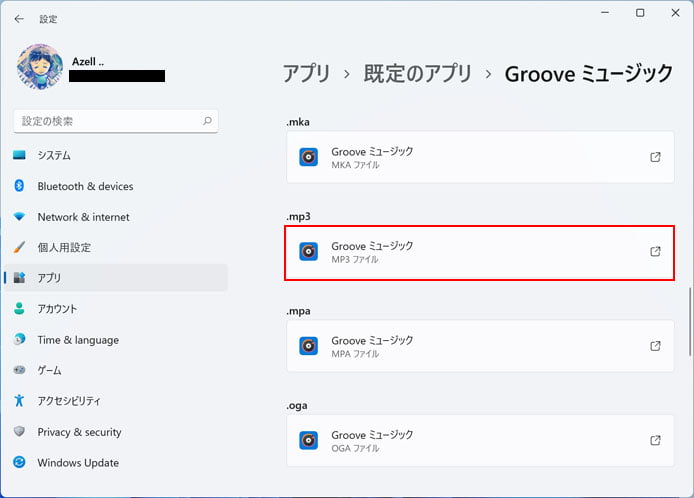Screen dimensions: 694x498
Task: Select アプリ in the sidebar
Action: point(116,278)
